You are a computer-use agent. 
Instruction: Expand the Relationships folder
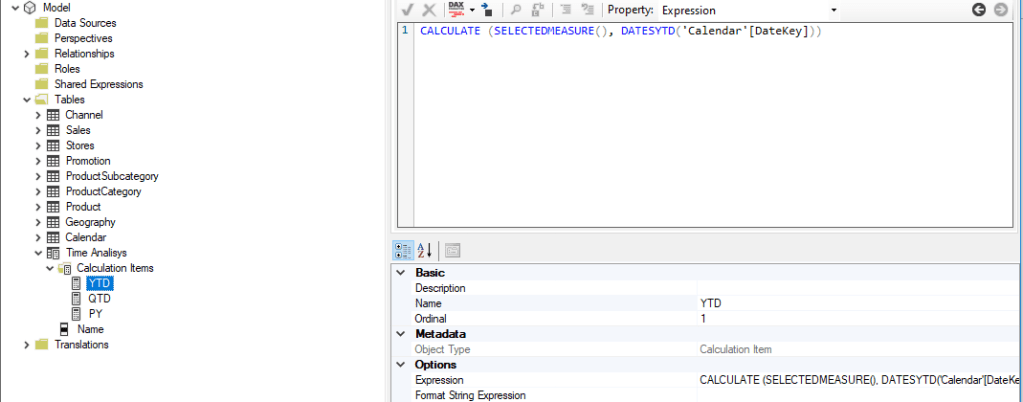pos(27,53)
